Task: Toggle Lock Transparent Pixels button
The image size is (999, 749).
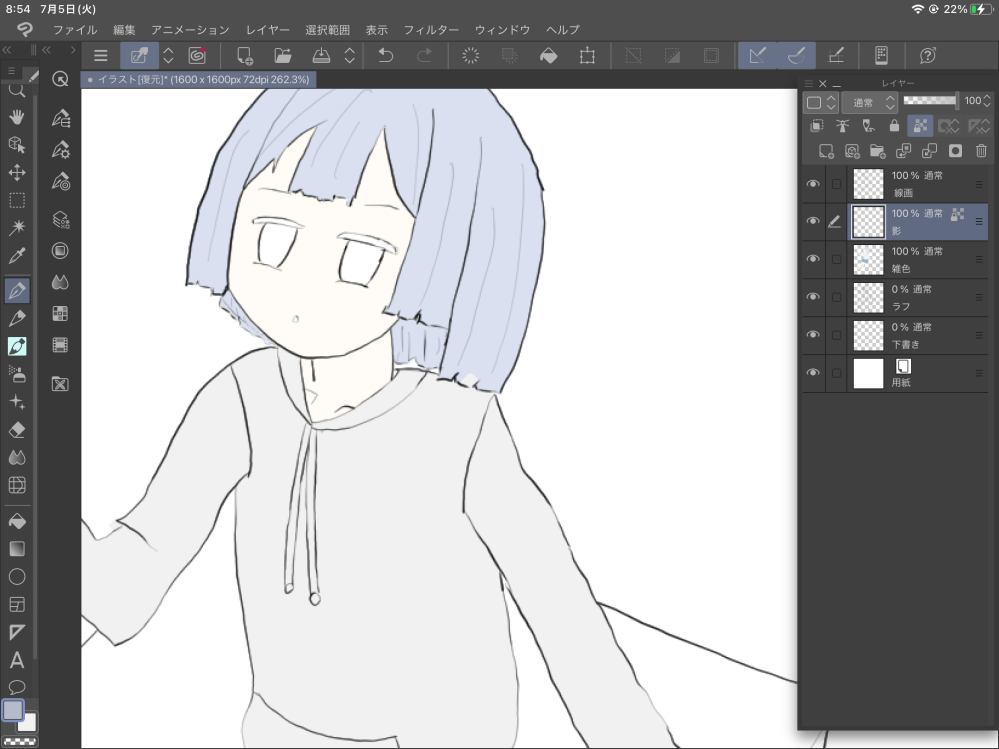Action: 919,125
